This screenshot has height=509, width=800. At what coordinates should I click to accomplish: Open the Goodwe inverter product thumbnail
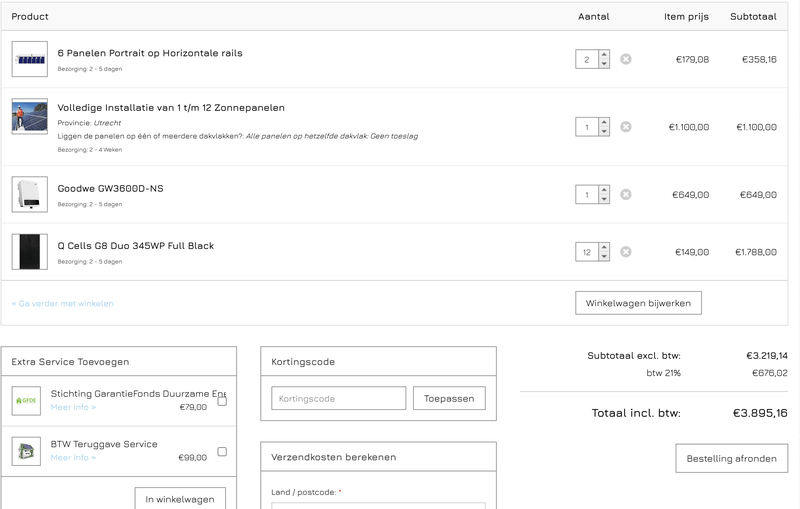(30, 194)
